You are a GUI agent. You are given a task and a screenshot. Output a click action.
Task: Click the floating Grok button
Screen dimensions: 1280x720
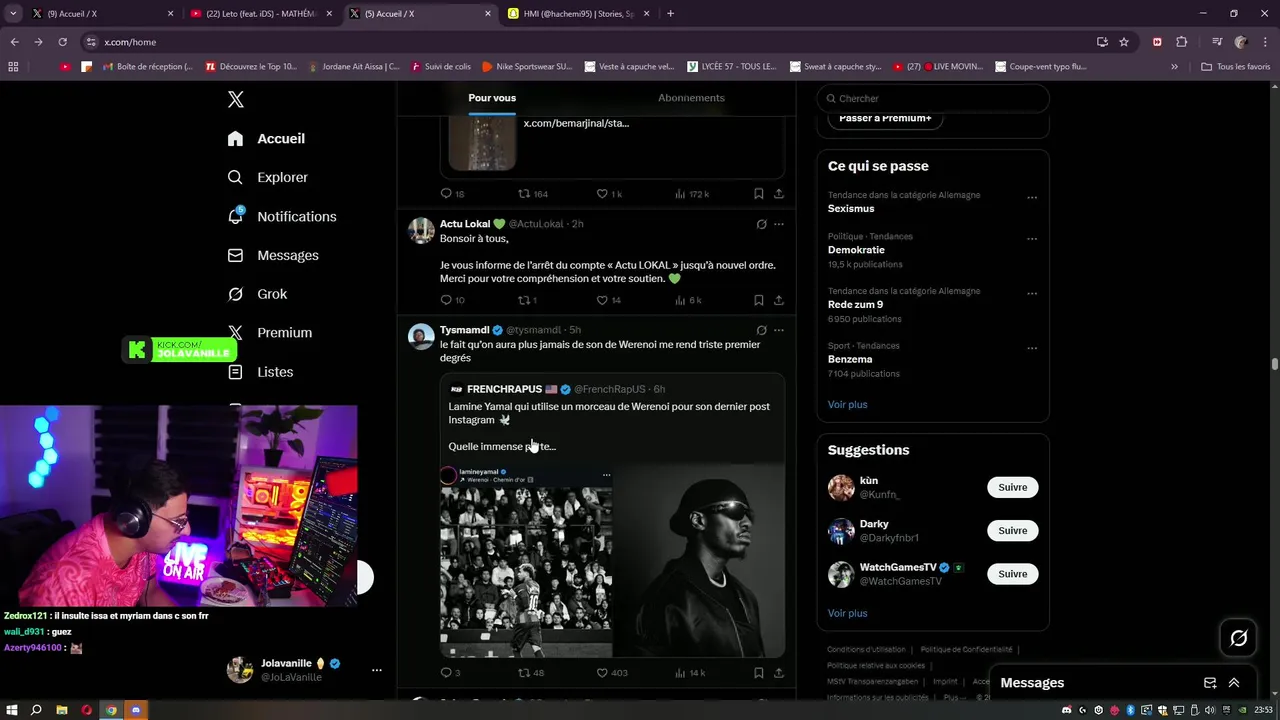click(x=1238, y=638)
